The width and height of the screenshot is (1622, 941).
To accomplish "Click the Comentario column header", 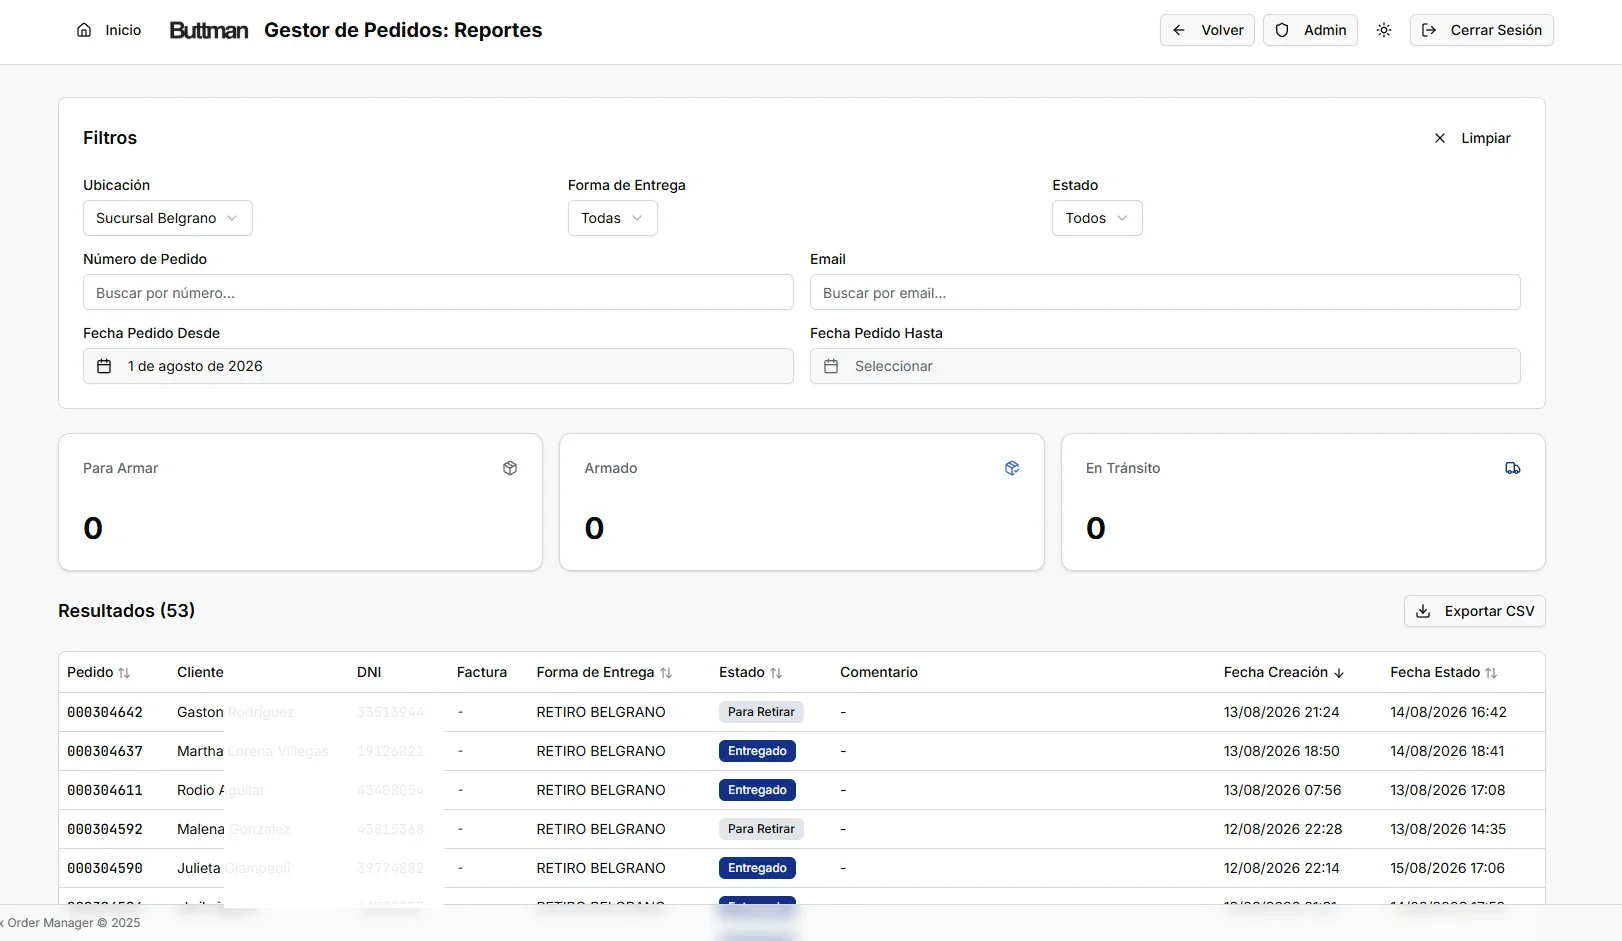I will coord(879,672).
